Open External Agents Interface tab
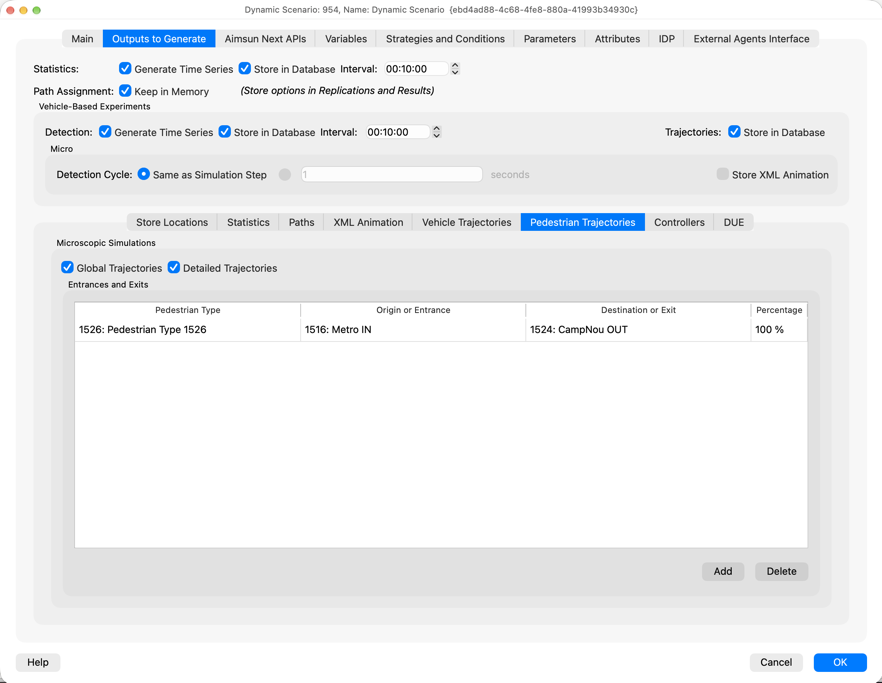 tap(752, 39)
